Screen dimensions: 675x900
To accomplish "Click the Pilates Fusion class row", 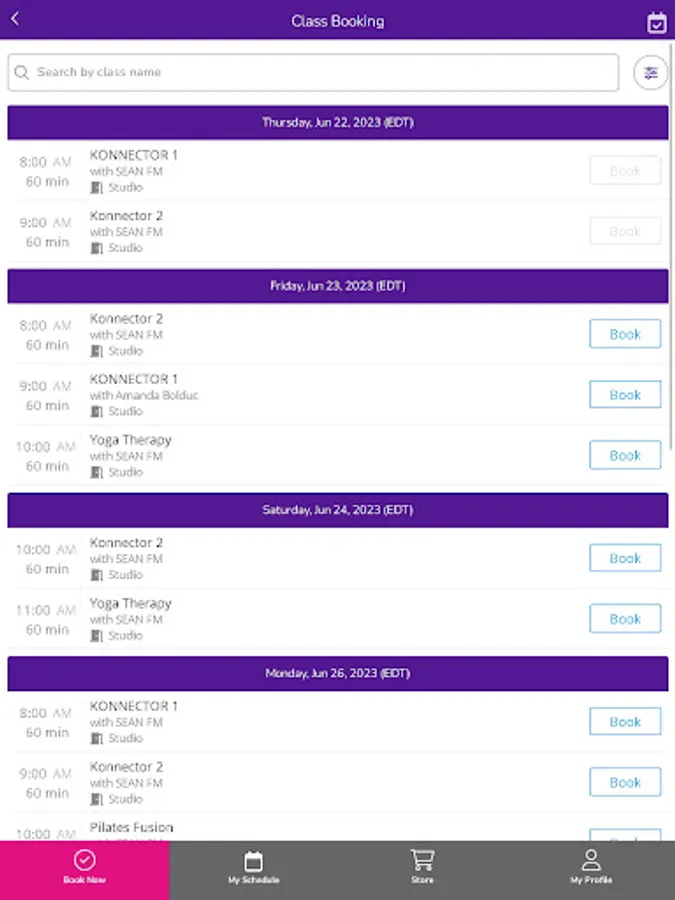I will click(x=300, y=830).
